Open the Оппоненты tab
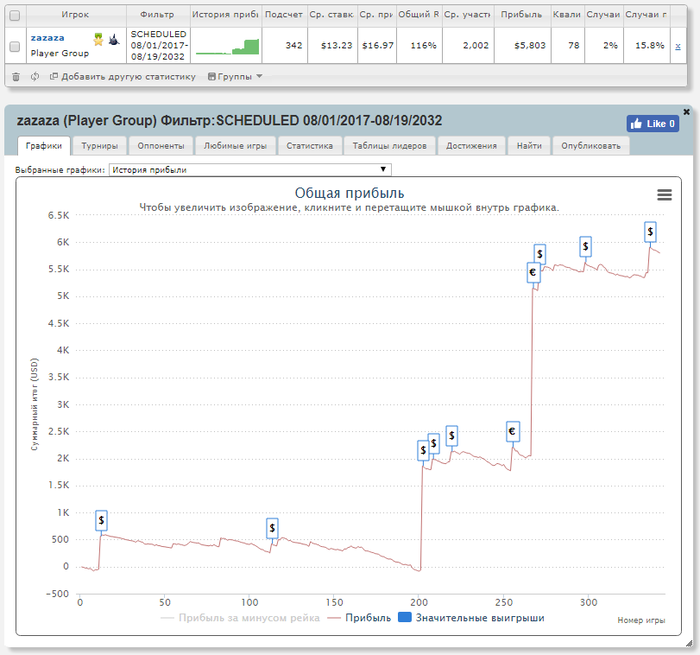 click(161, 146)
